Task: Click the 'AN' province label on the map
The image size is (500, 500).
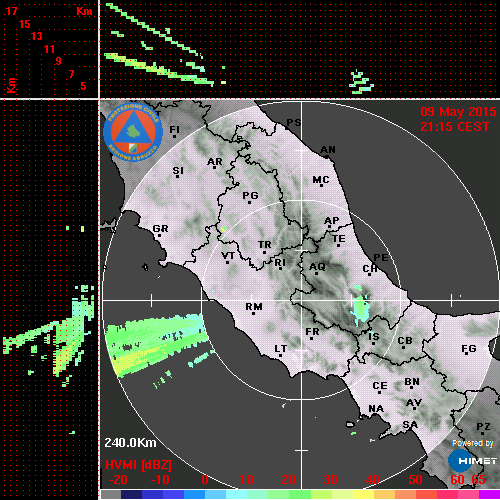Action: (328, 150)
